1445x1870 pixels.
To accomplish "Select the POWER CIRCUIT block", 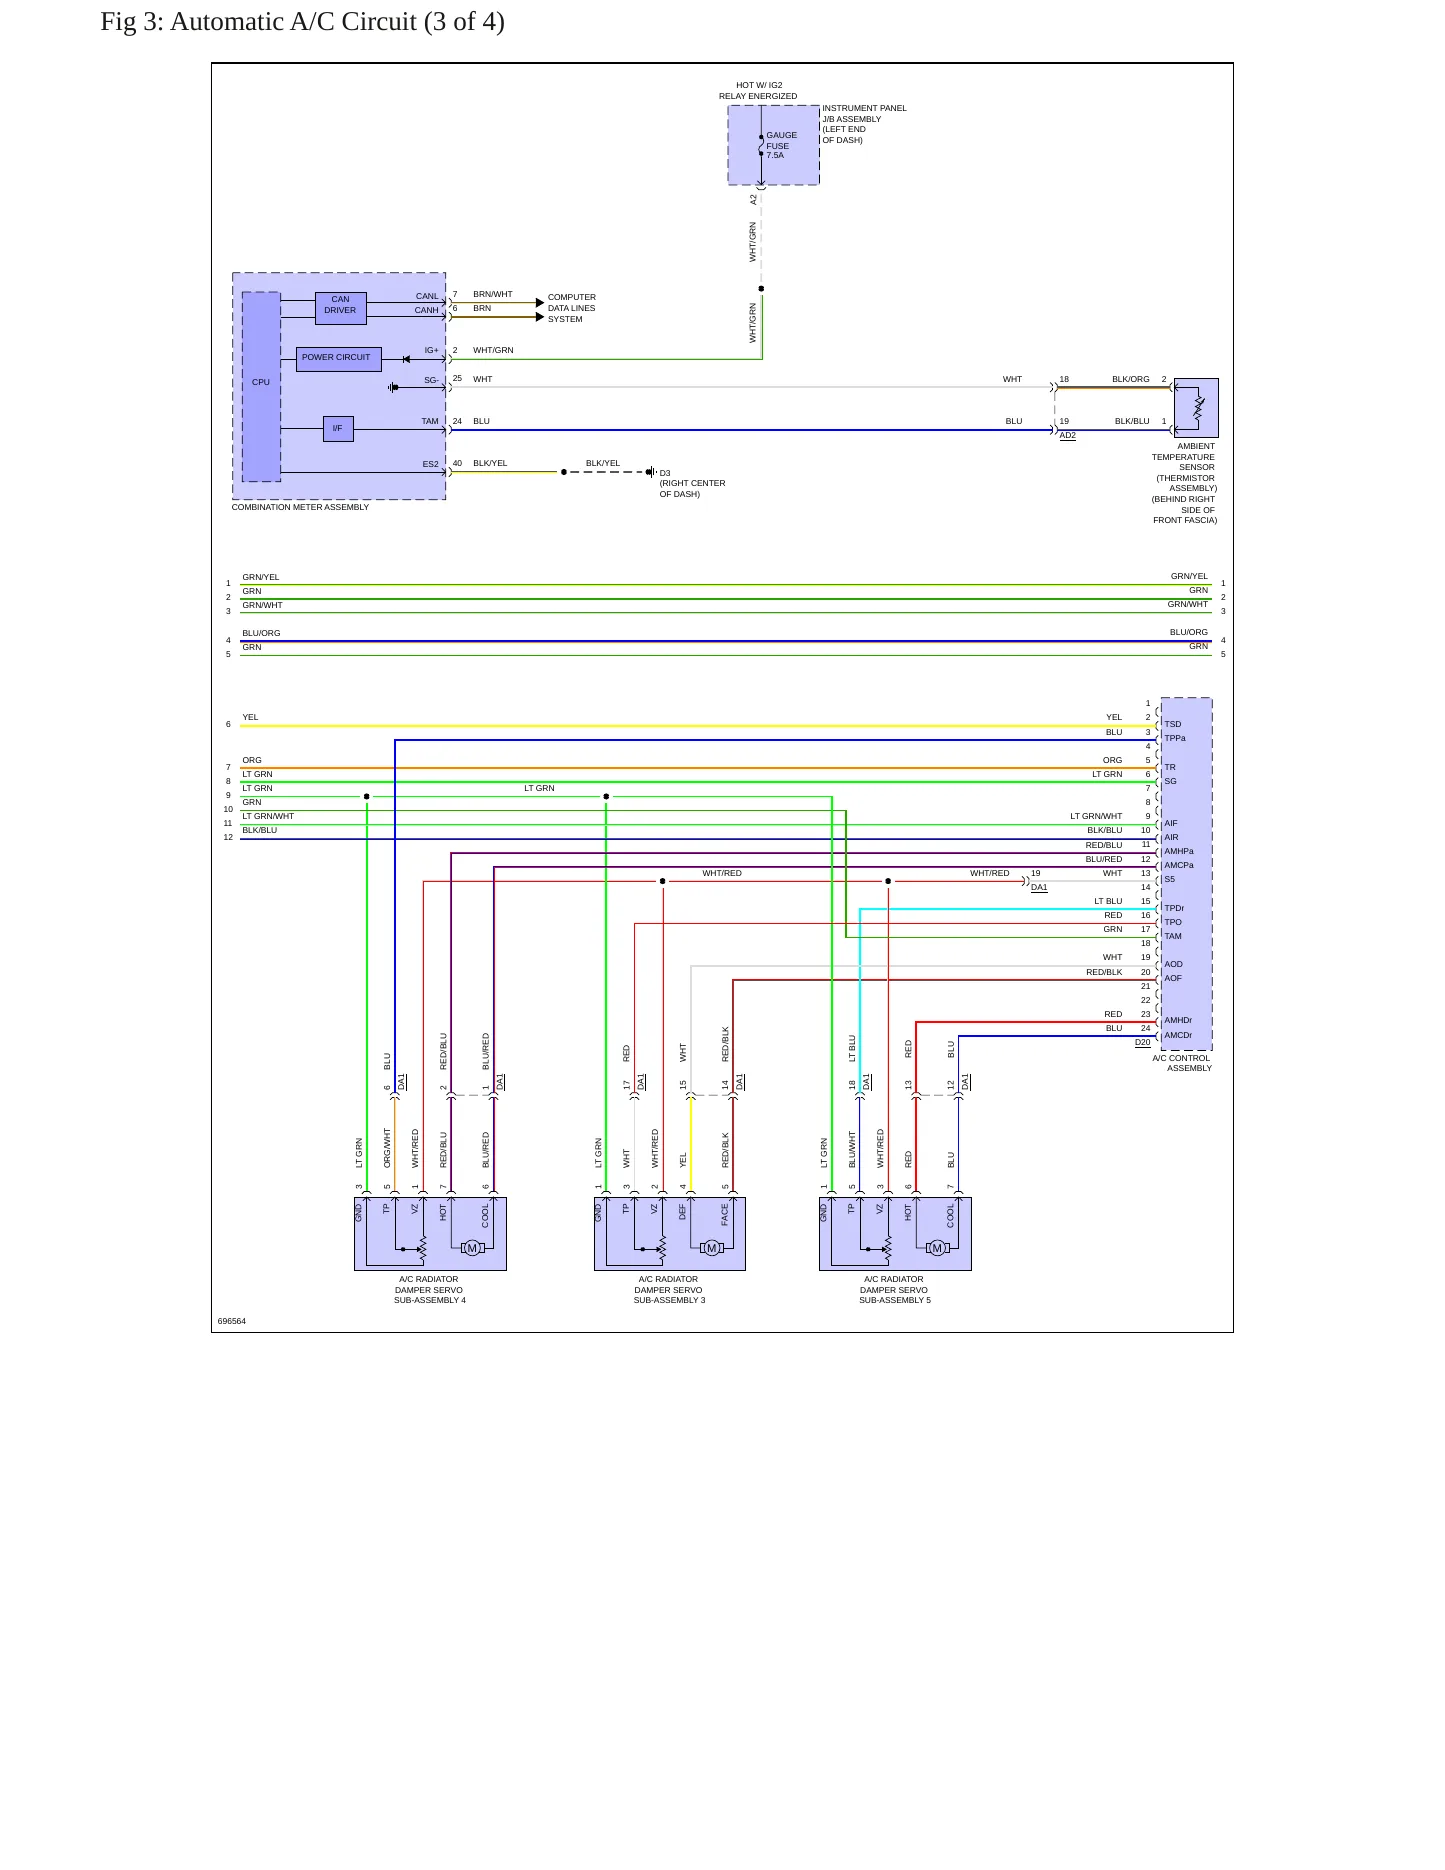I will (x=339, y=359).
